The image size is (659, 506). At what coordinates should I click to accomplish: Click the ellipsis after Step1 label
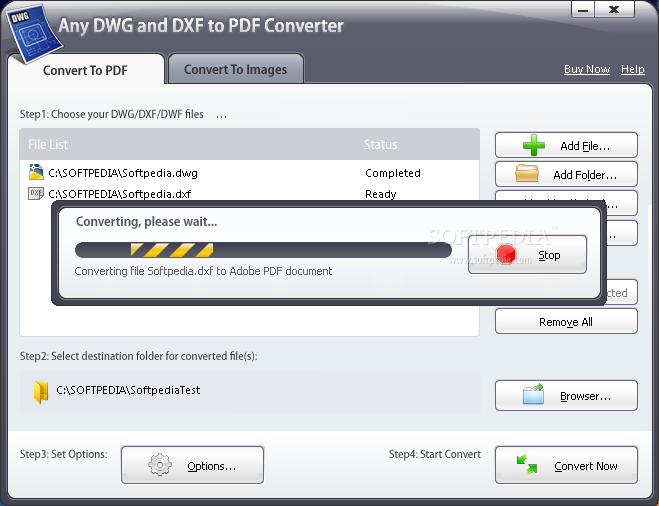click(221, 115)
